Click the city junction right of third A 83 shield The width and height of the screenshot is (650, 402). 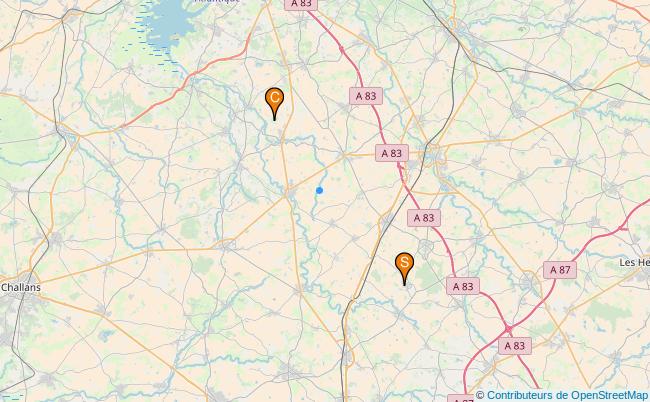click(x=432, y=156)
